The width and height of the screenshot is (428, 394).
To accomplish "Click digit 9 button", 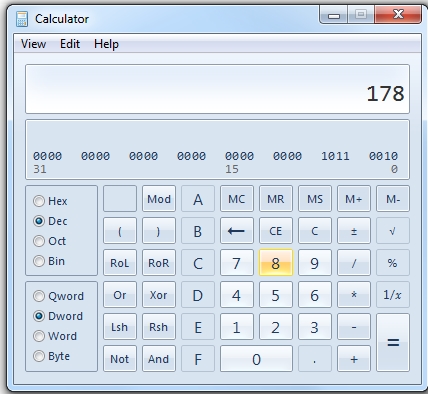I will tap(315, 263).
